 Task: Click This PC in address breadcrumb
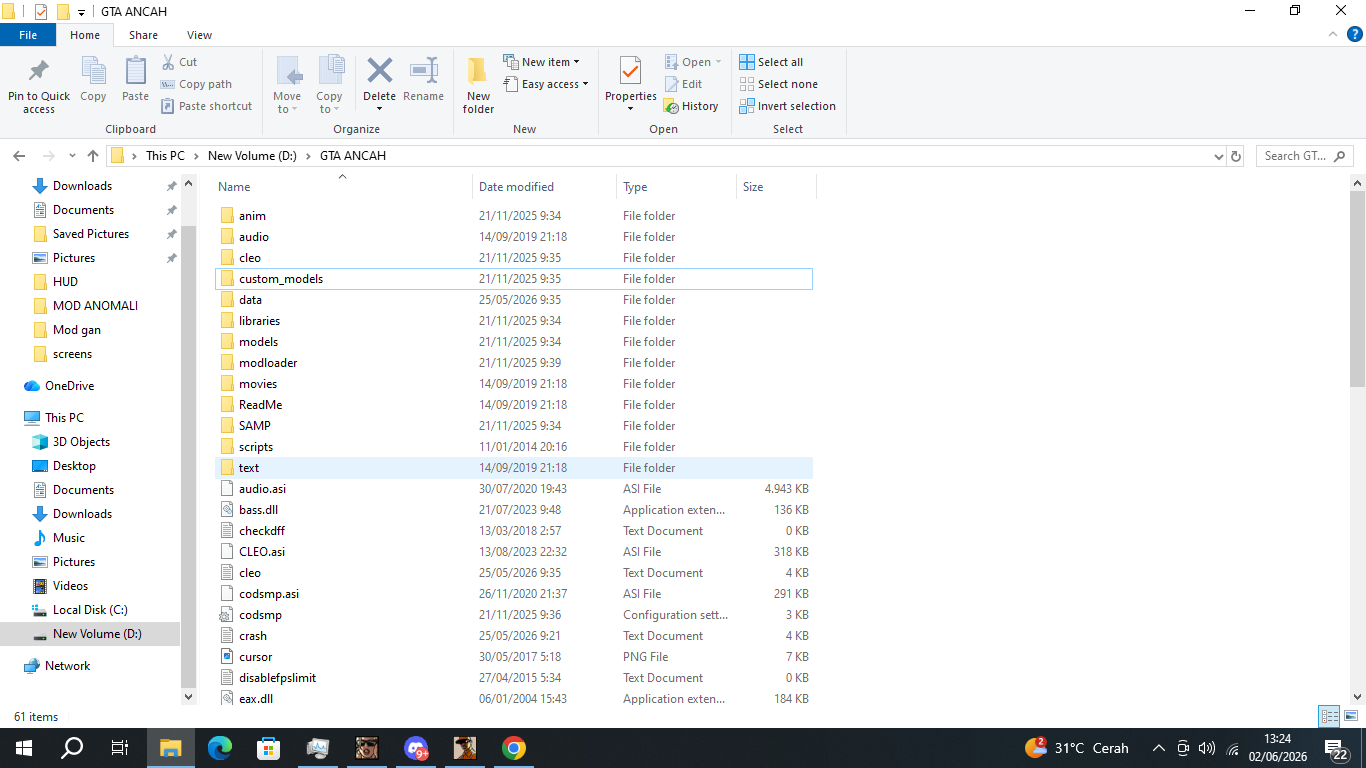[165, 156]
